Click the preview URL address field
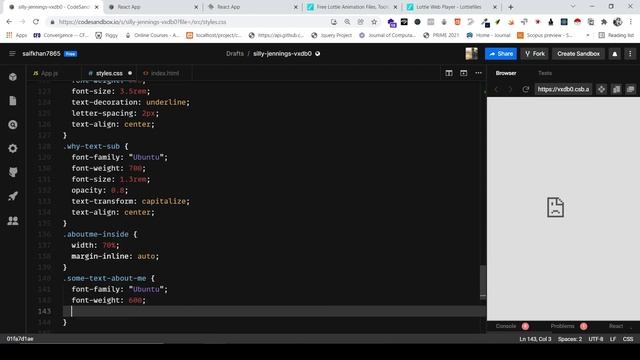Screen dimensions: 640x360 (x=563, y=89)
